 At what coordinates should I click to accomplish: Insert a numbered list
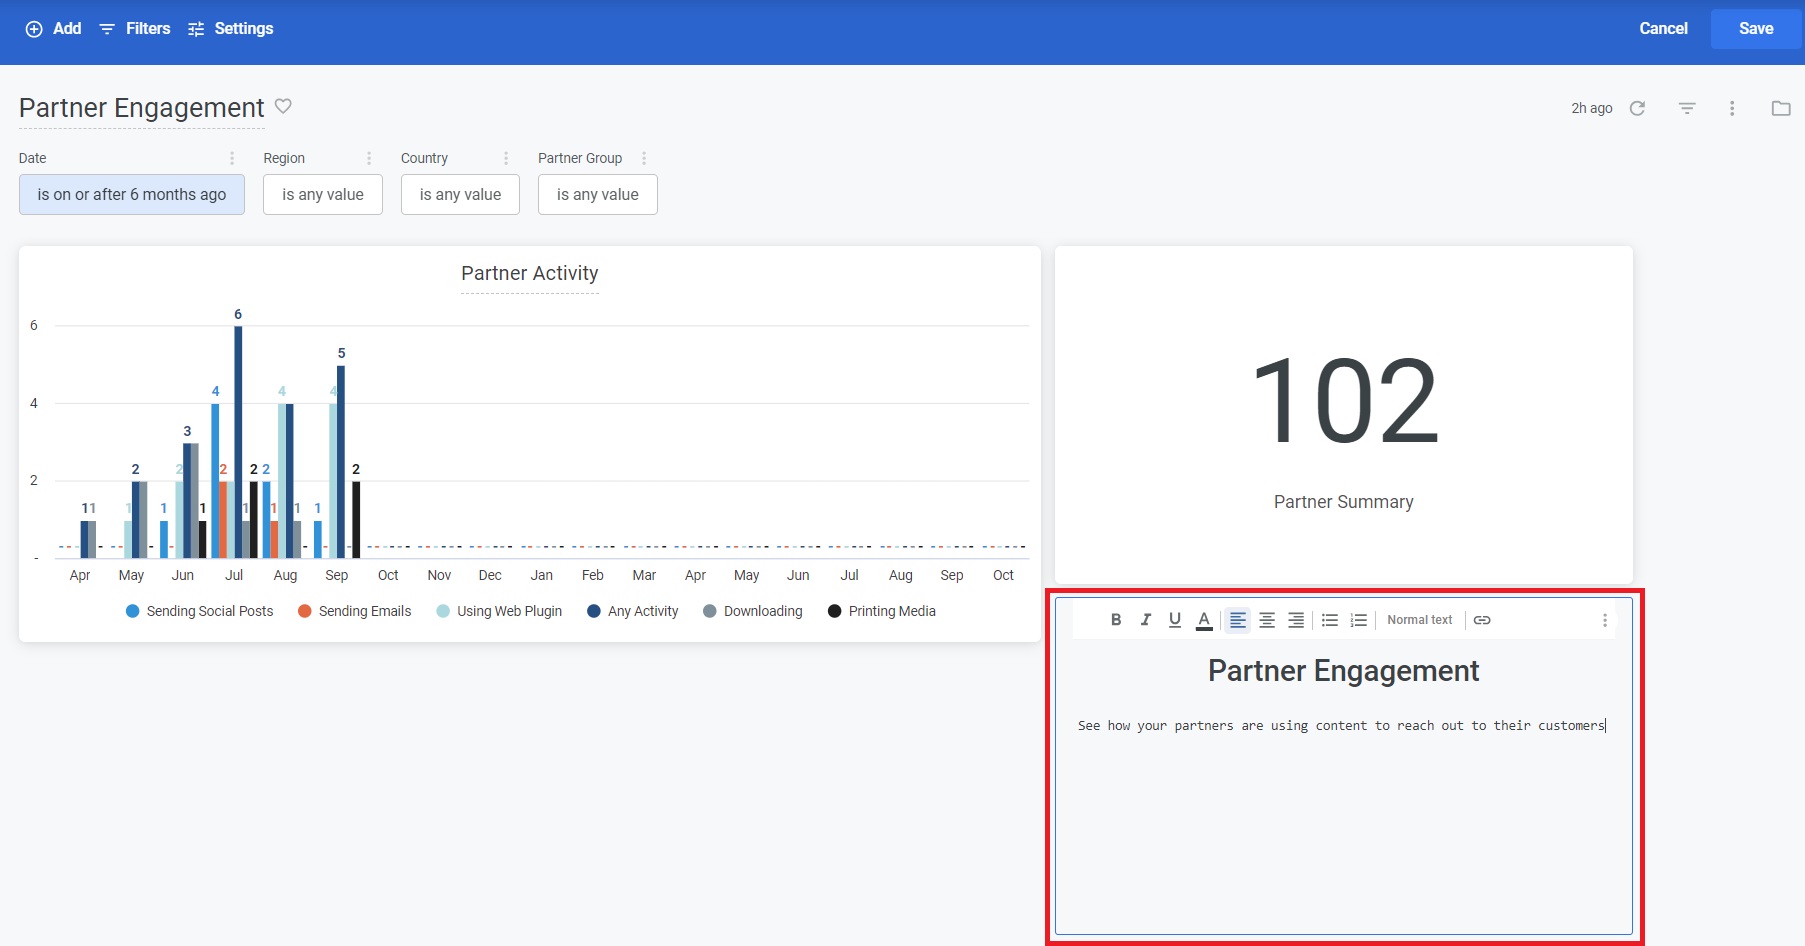1359,620
